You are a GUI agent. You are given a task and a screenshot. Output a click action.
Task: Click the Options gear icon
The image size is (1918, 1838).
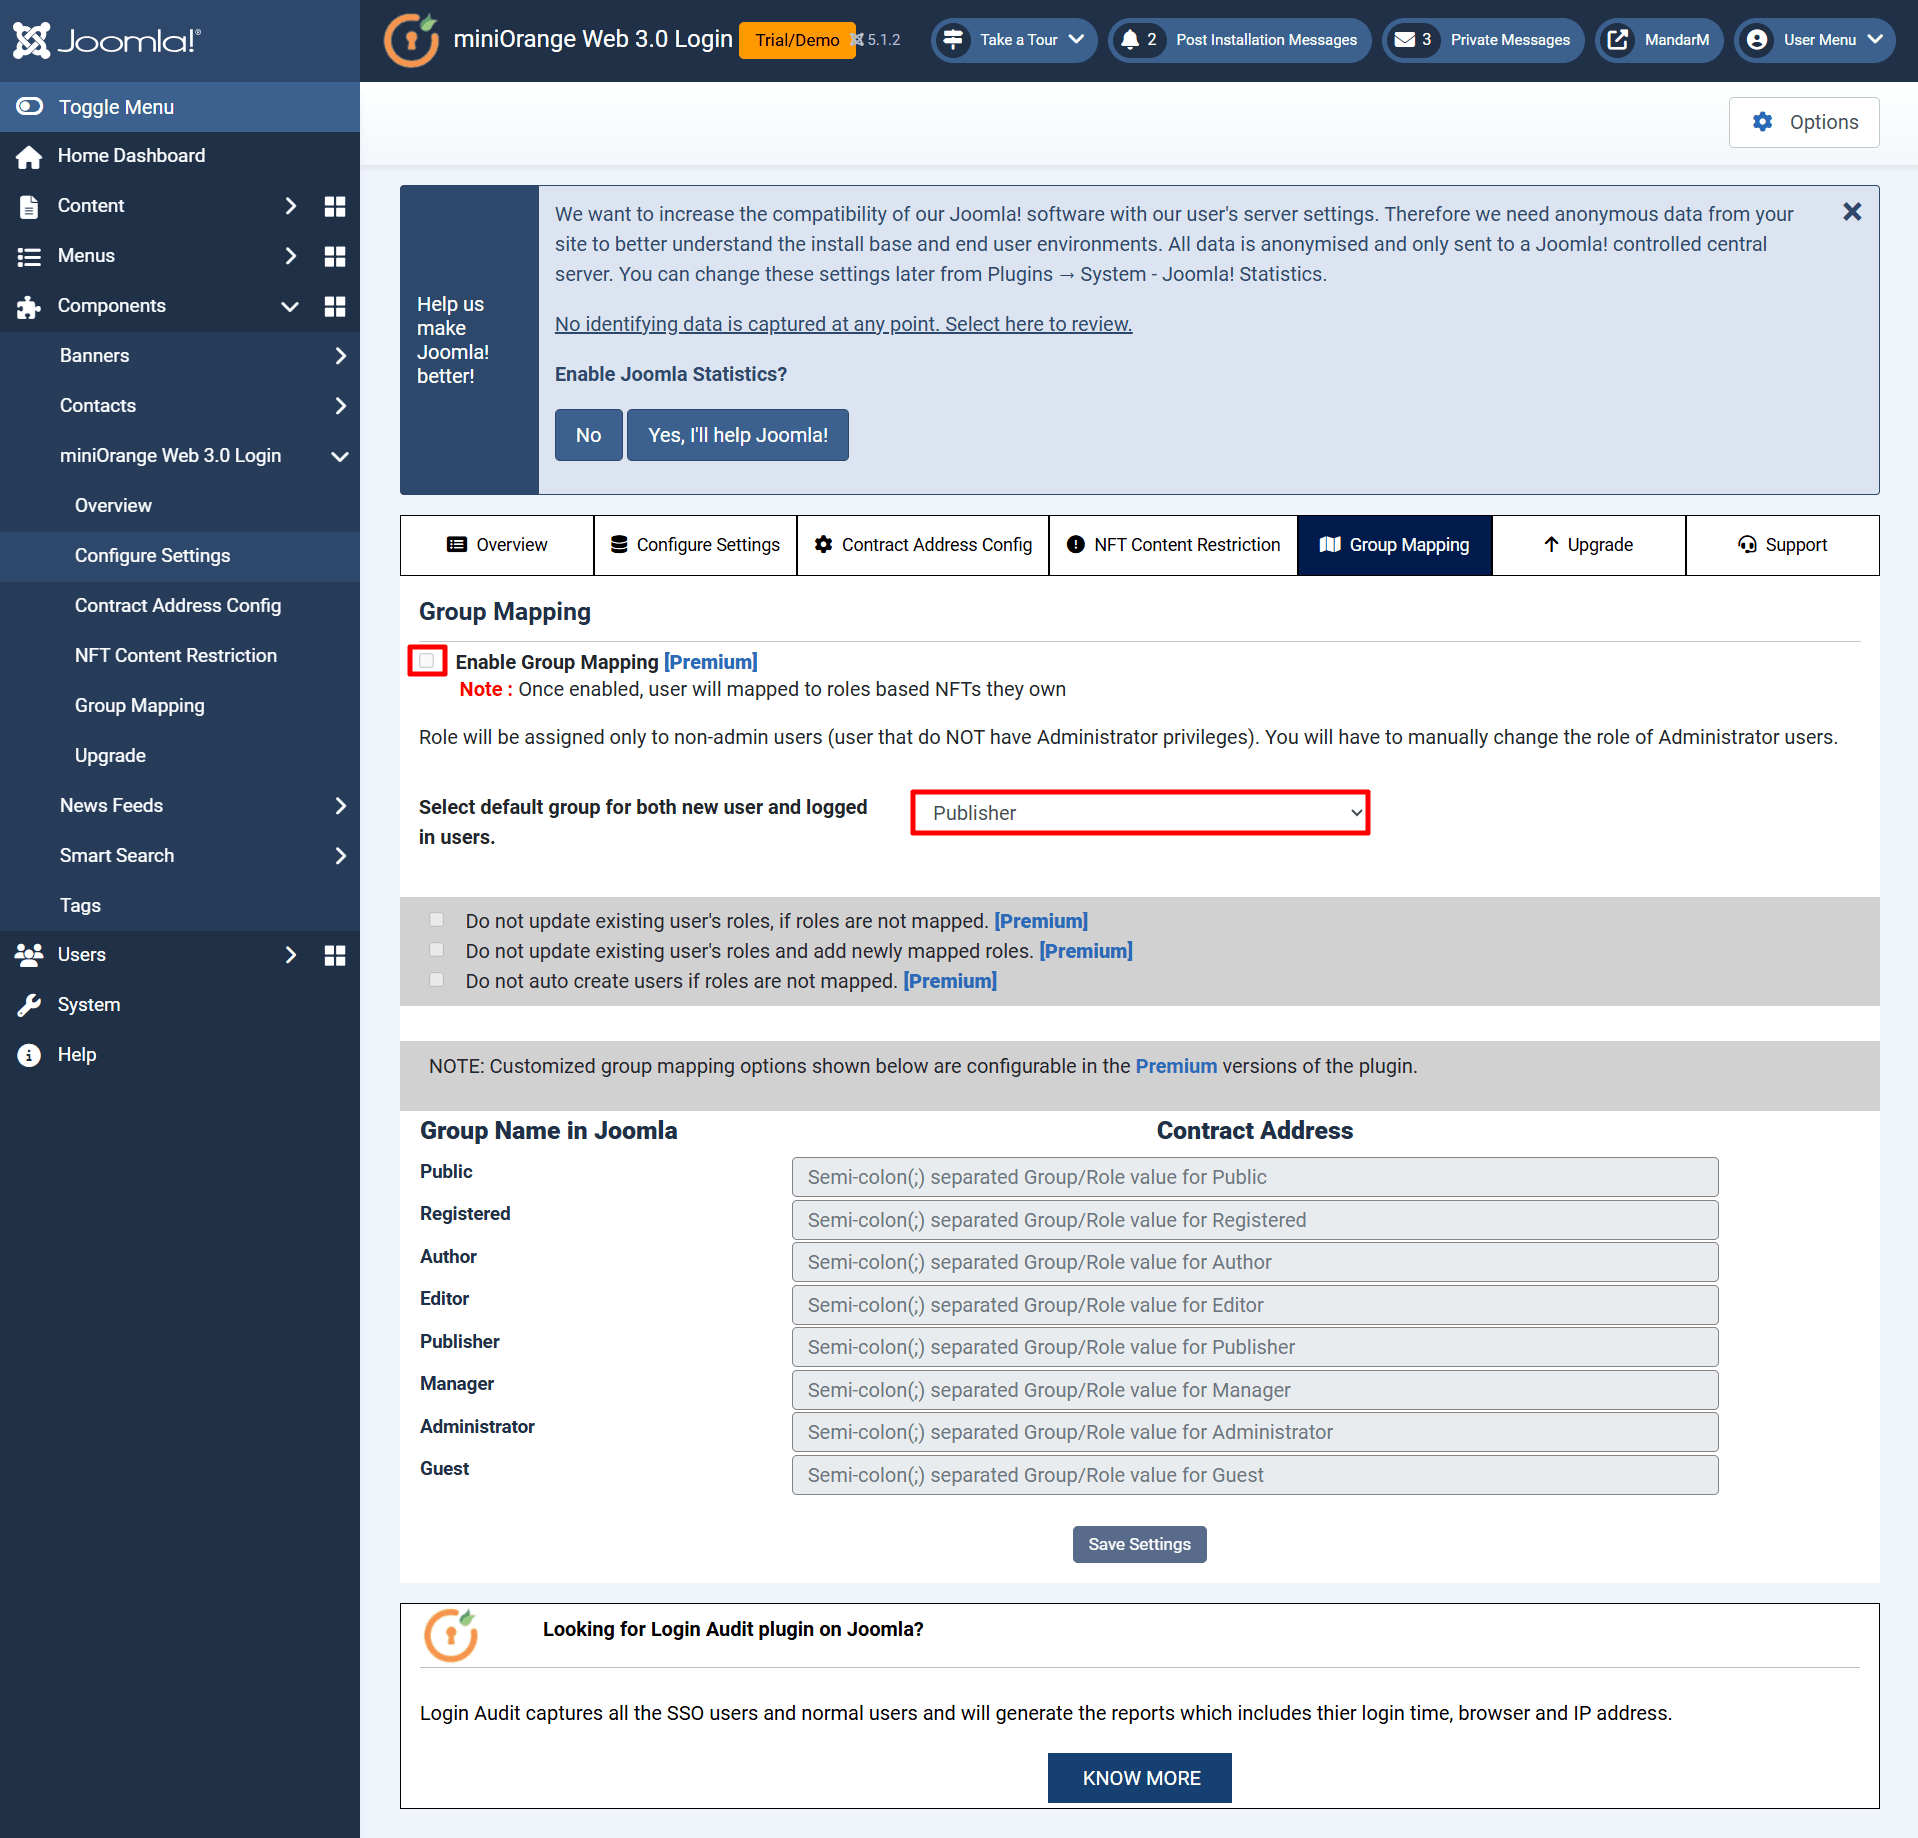1762,122
